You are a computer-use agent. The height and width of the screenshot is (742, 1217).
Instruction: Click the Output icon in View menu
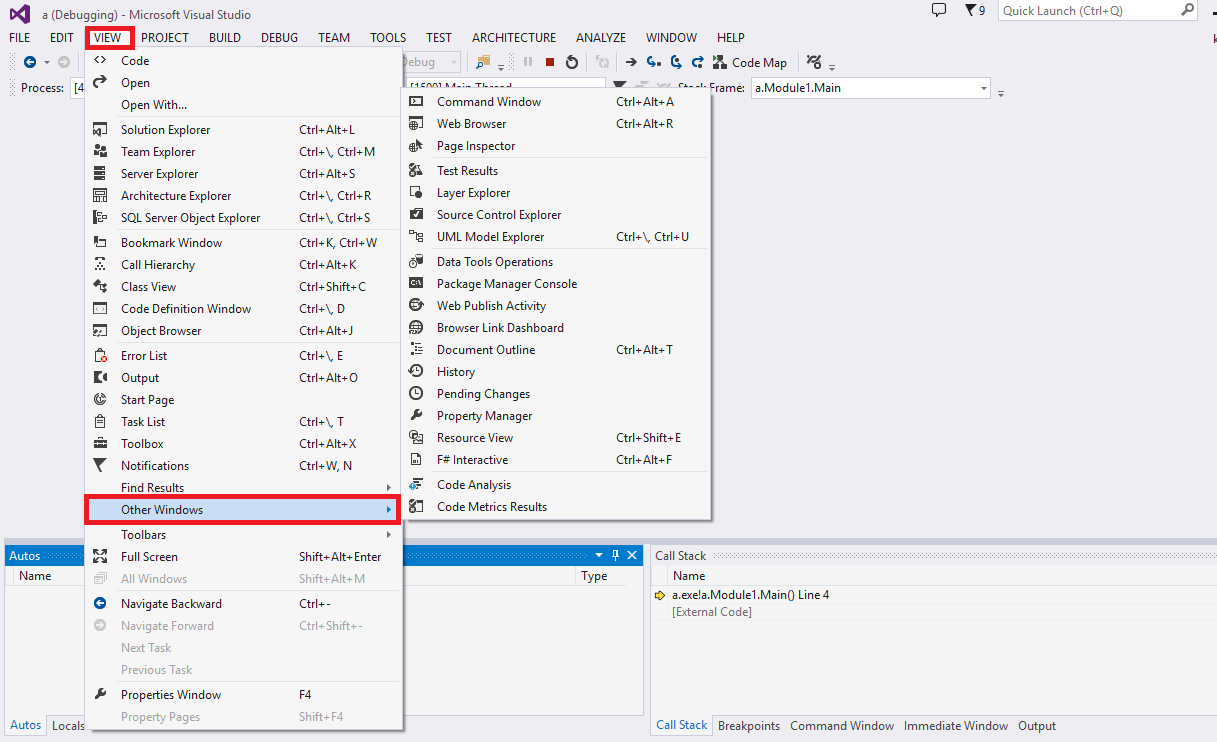pyautogui.click(x=100, y=378)
